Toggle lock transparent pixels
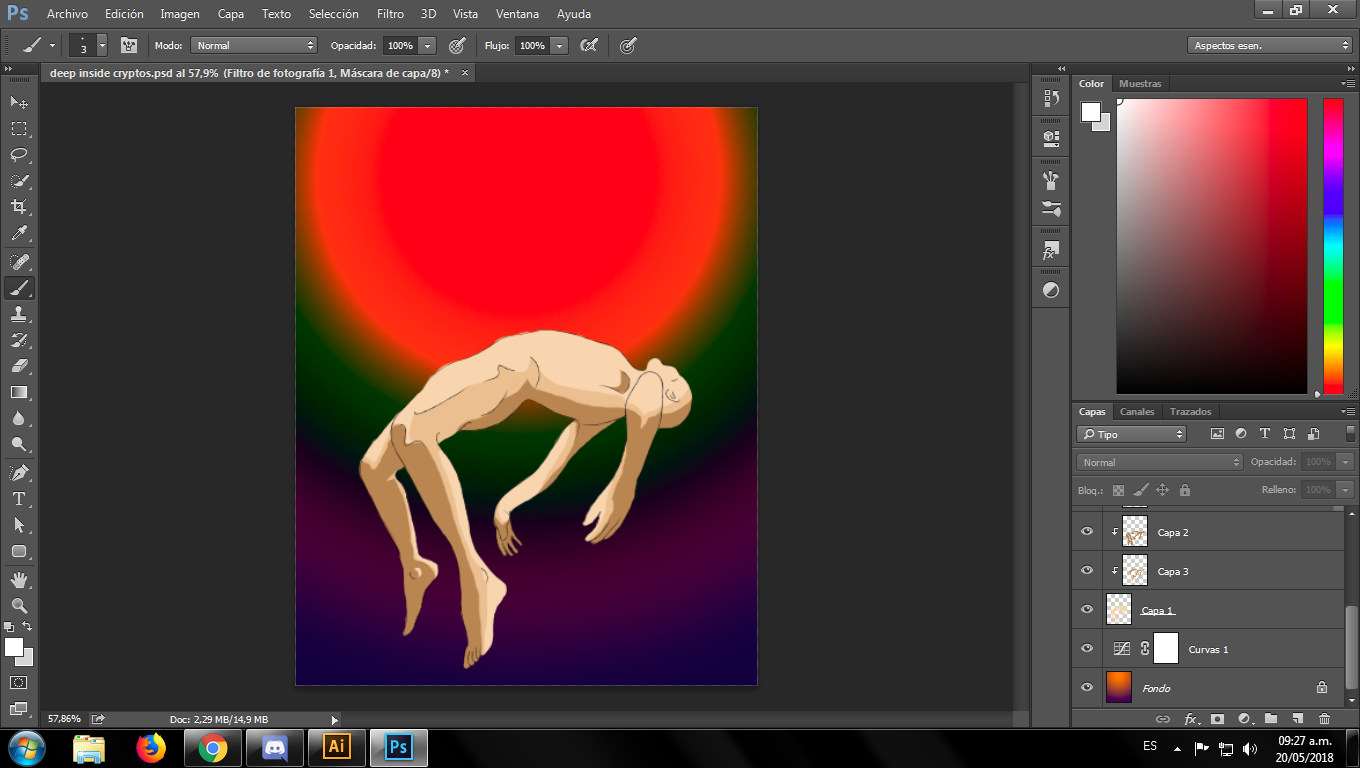The height and width of the screenshot is (768, 1360). 1118,490
